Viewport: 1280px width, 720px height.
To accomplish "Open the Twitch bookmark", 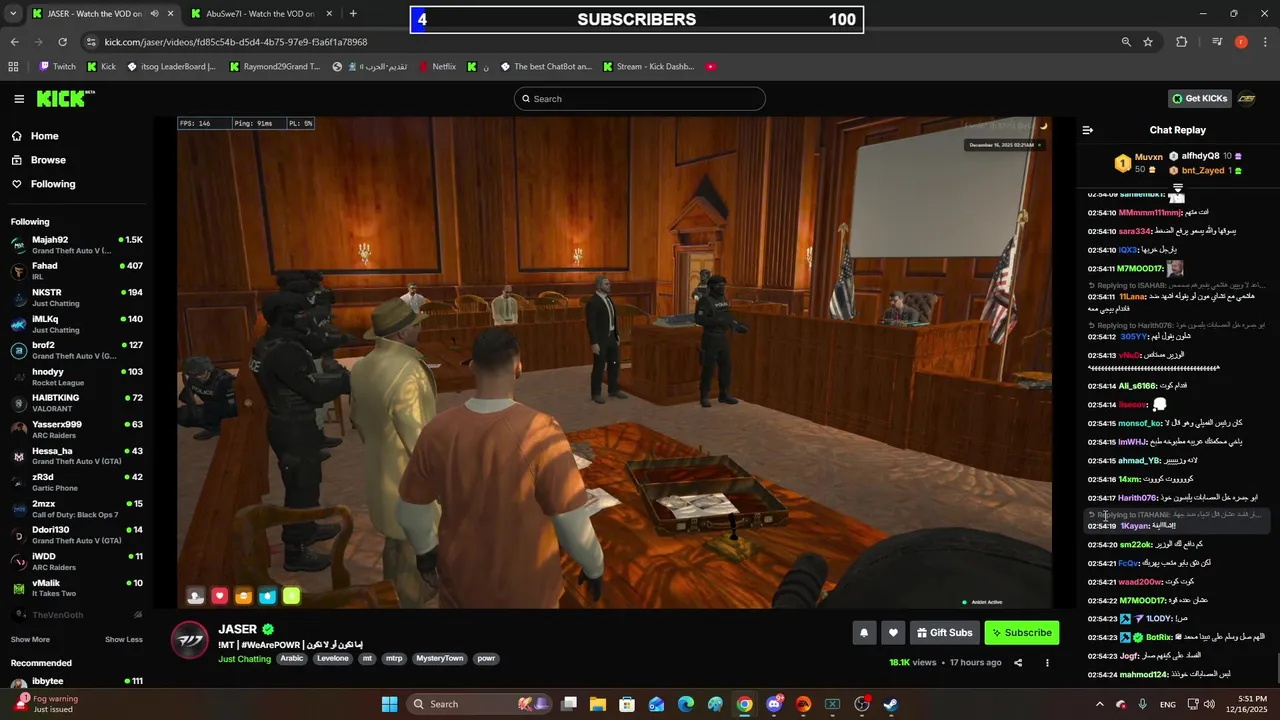I will click(x=57, y=67).
